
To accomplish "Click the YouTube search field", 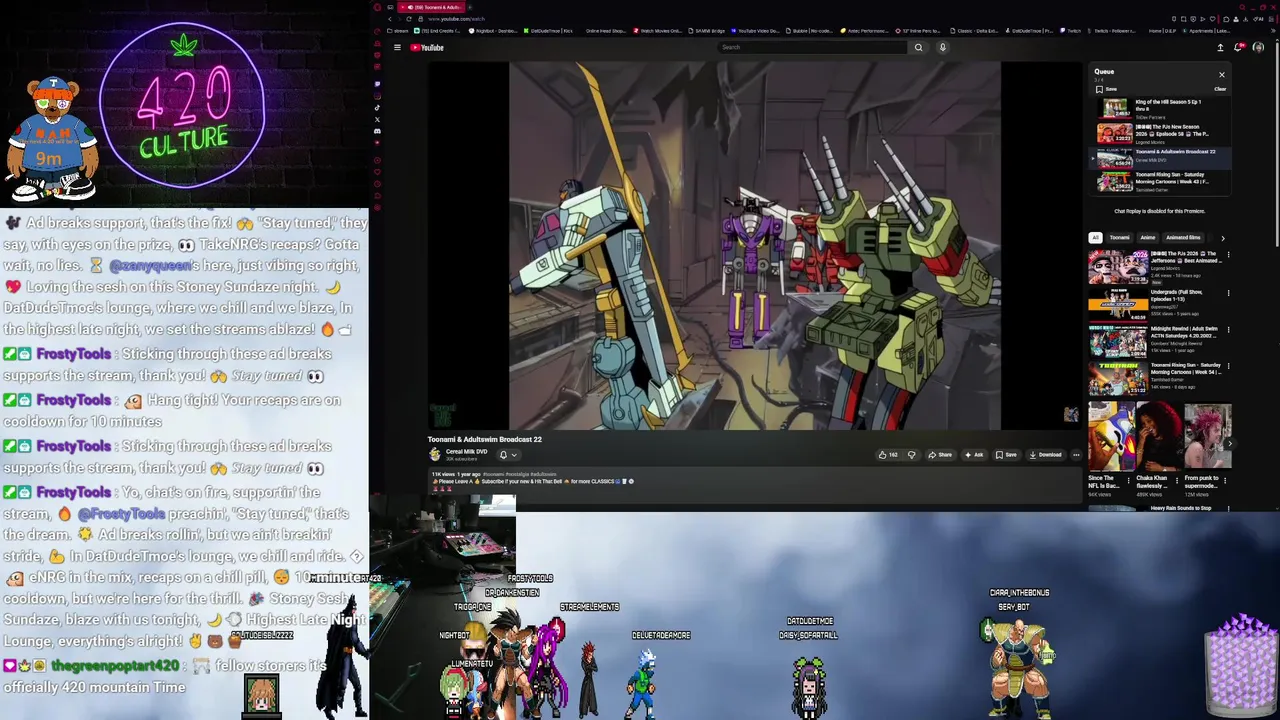I will (x=812, y=47).
